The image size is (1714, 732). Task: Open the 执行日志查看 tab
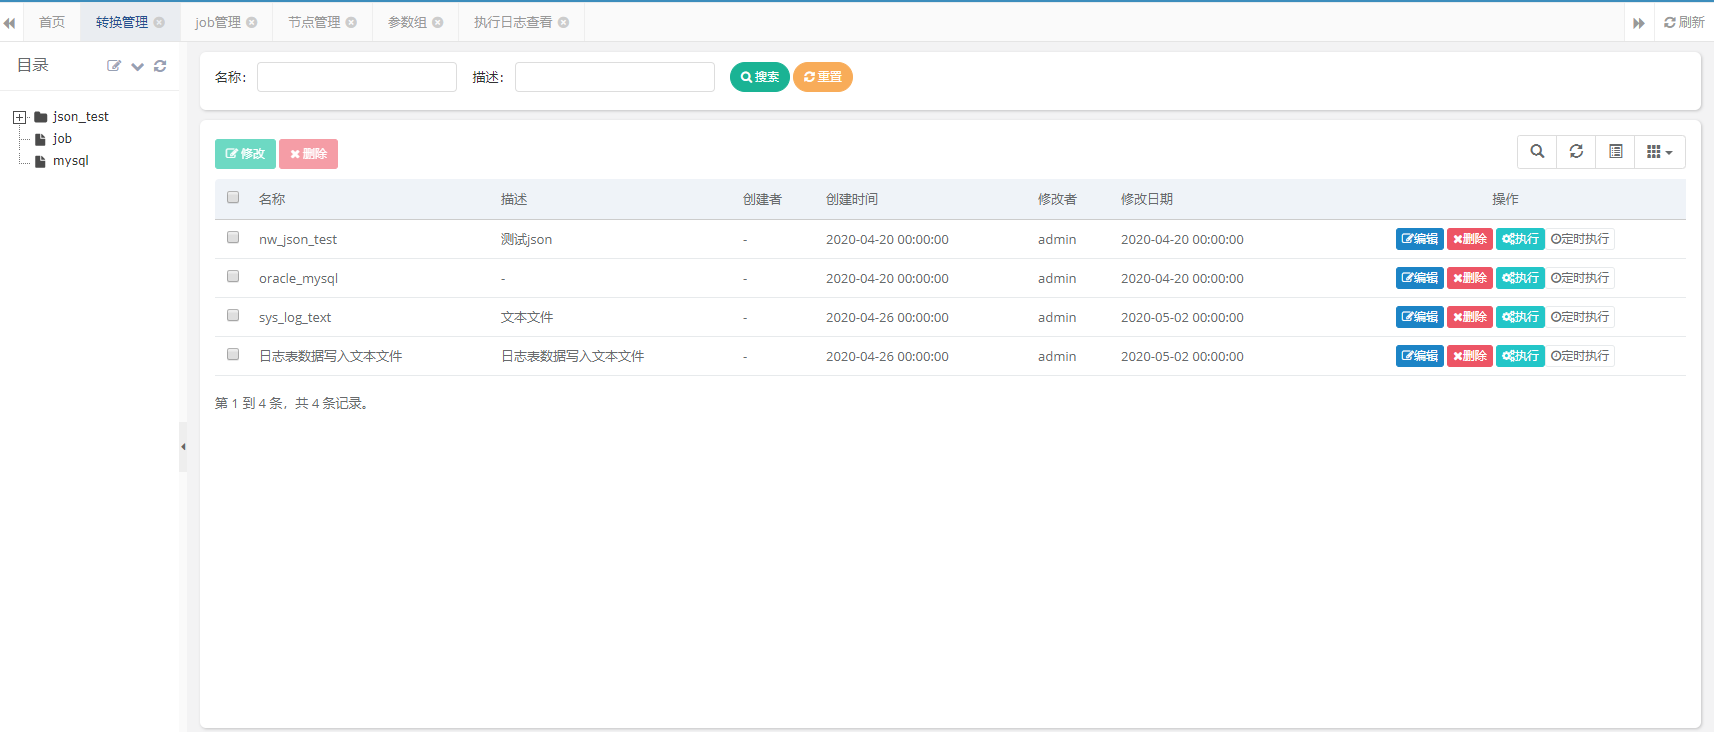513,22
